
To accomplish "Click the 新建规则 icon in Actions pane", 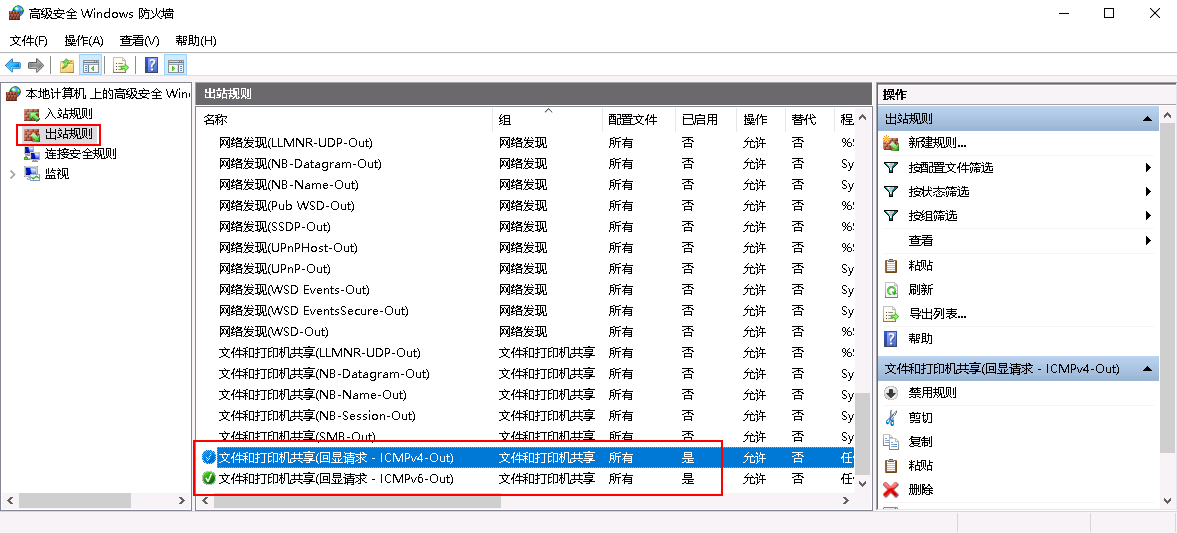I will coord(891,143).
